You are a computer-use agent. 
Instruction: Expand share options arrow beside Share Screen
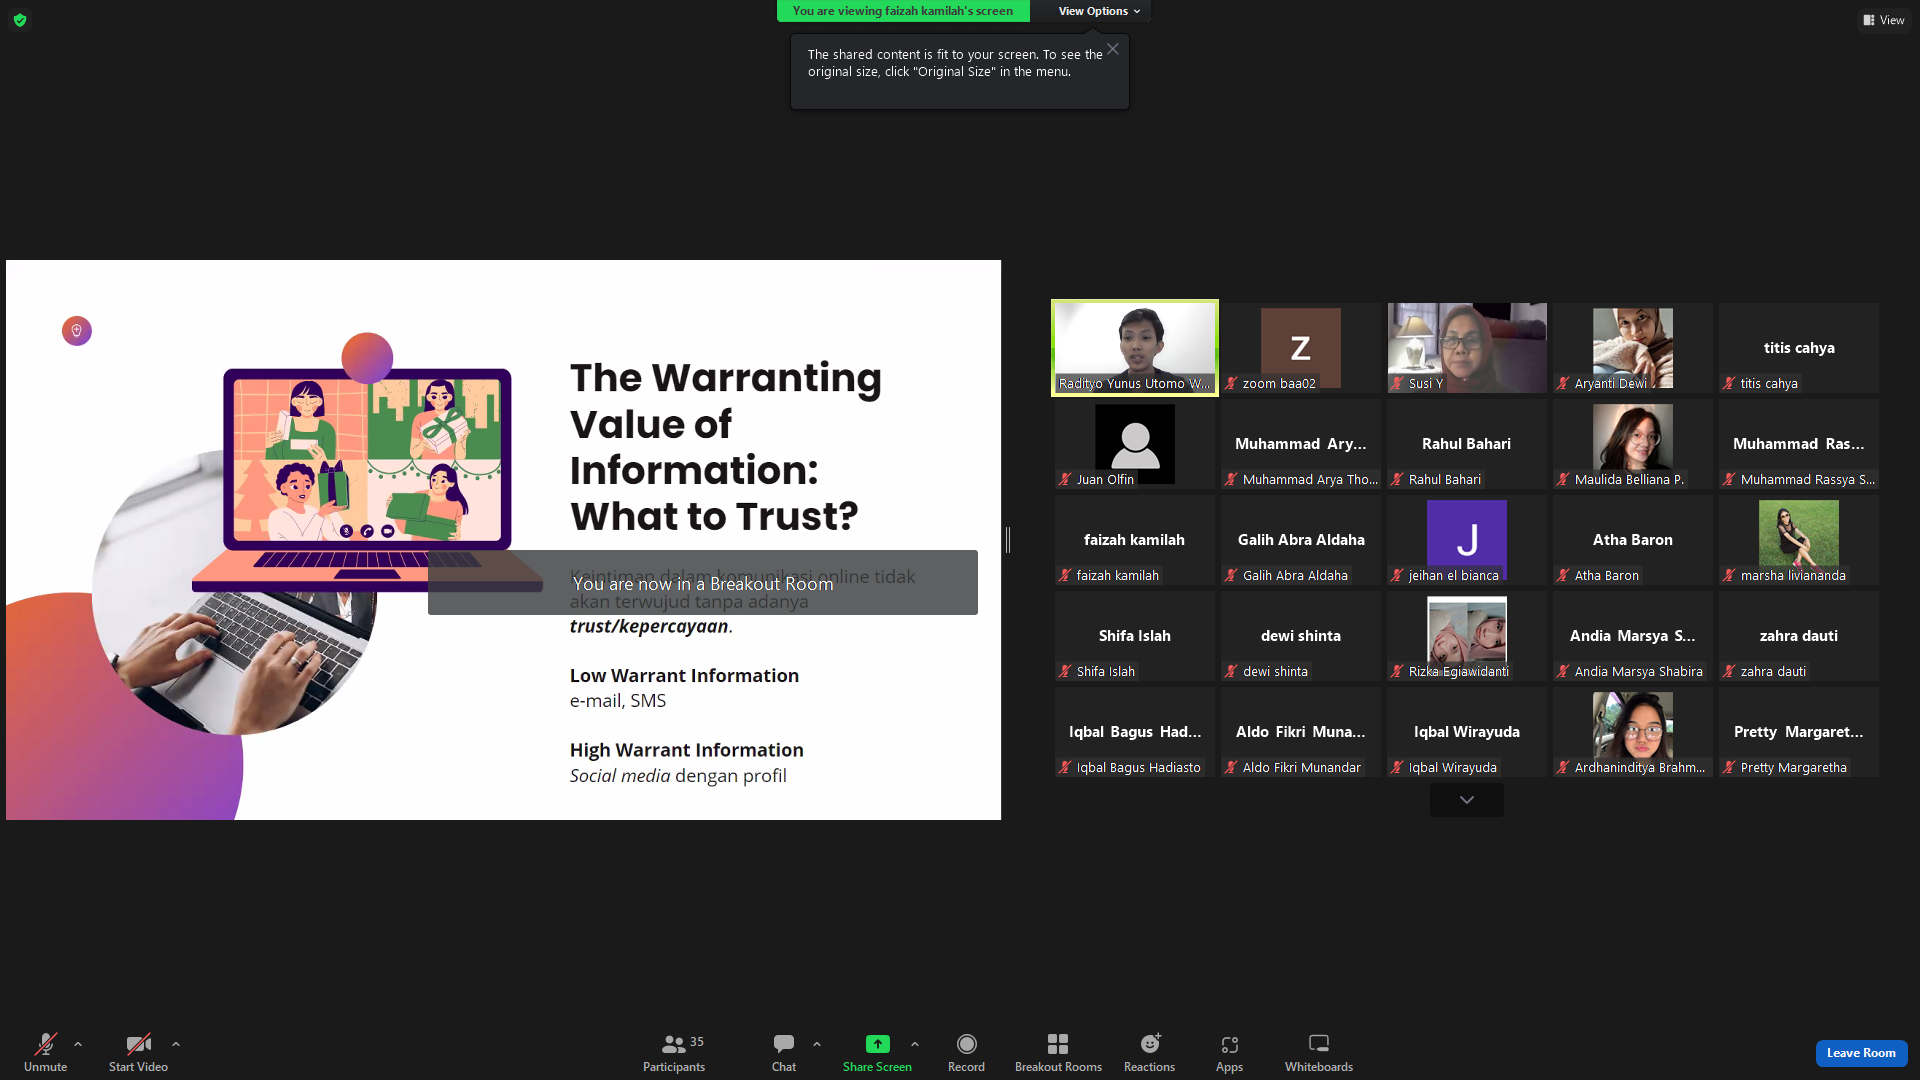pyautogui.click(x=915, y=1044)
